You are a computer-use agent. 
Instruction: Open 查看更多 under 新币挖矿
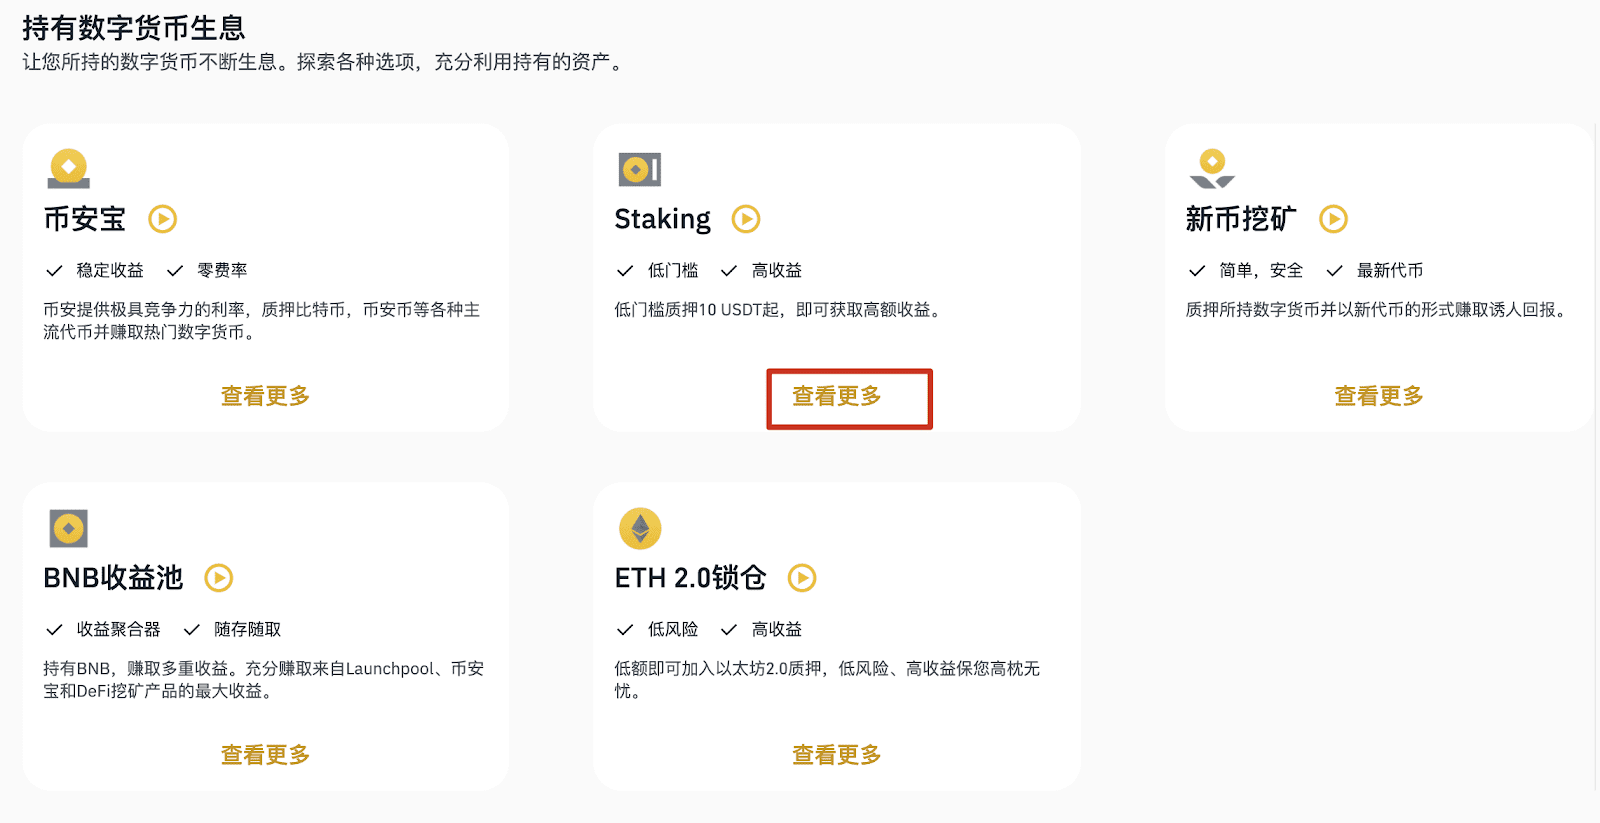pyautogui.click(x=1379, y=396)
